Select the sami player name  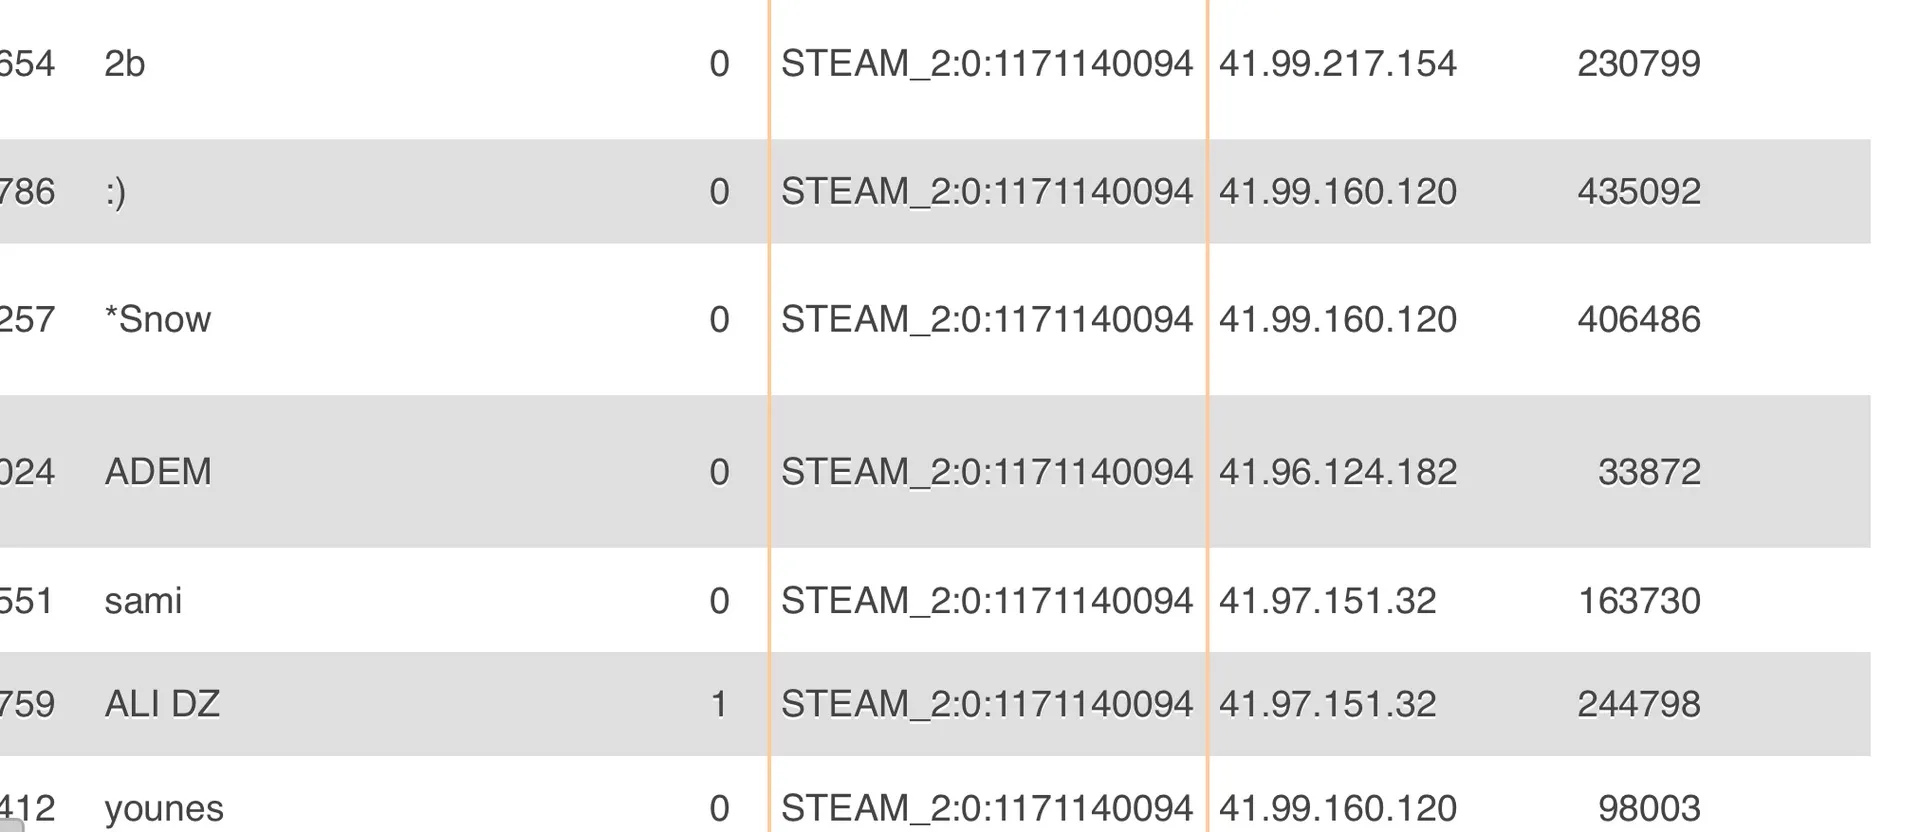[x=143, y=601]
